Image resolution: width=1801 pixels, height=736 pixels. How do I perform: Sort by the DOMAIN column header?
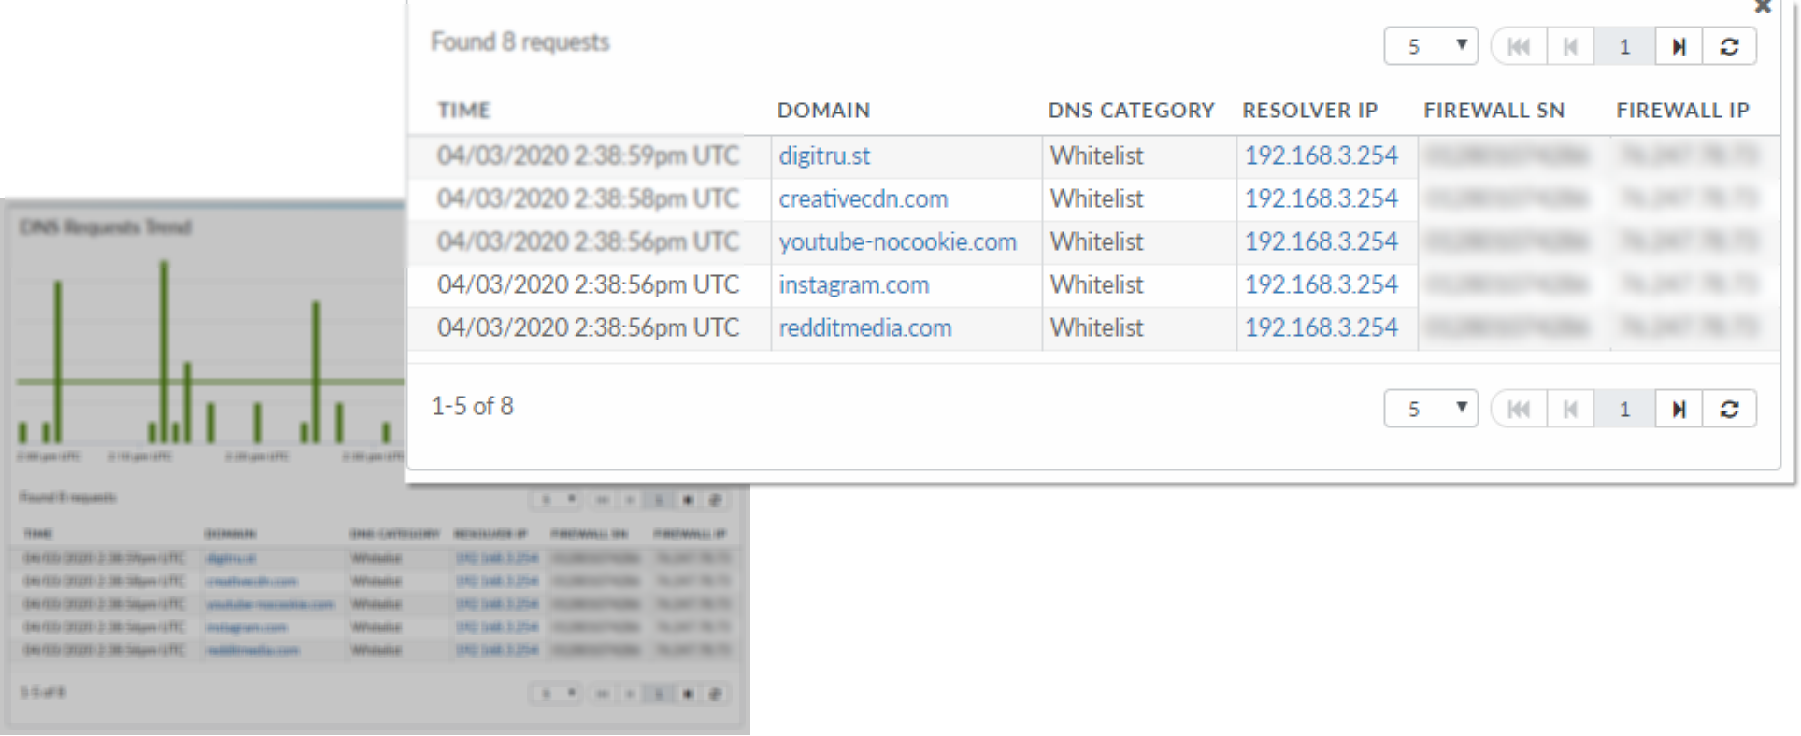[x=824, y=110]
